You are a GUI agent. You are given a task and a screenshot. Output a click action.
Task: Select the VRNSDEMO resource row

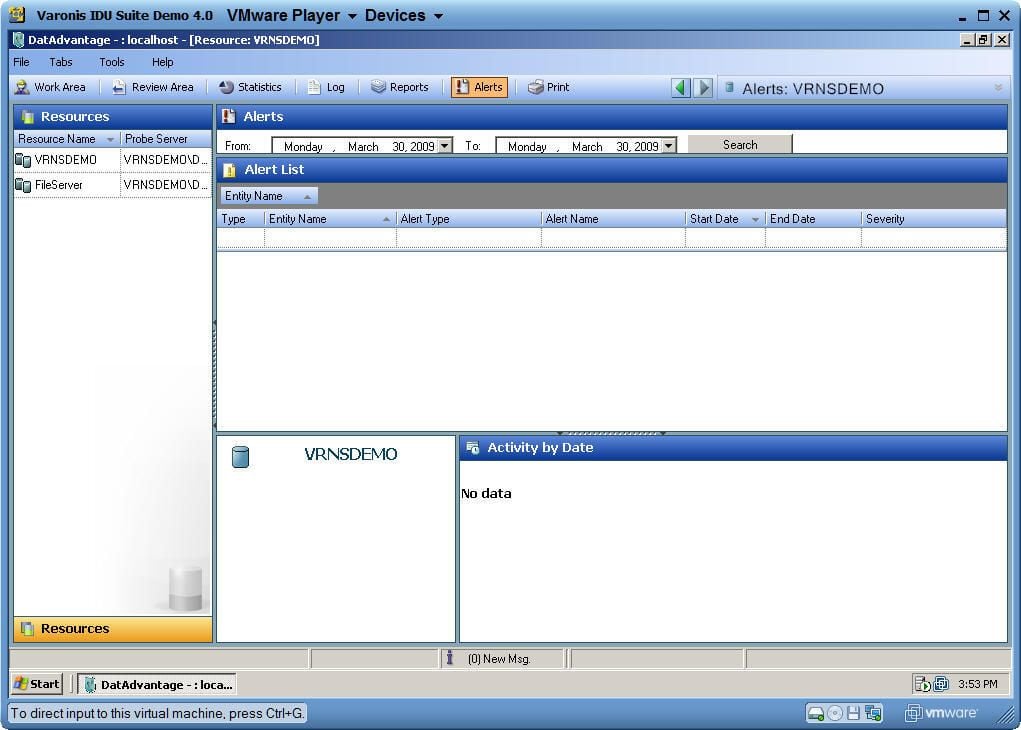click(x=112, y=160)
